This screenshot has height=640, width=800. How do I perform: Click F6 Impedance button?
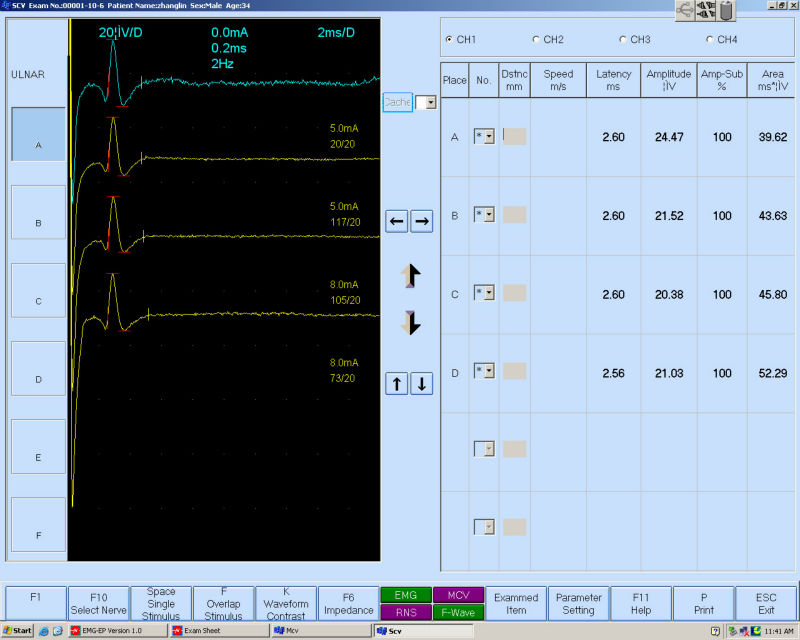pos(348,603)
